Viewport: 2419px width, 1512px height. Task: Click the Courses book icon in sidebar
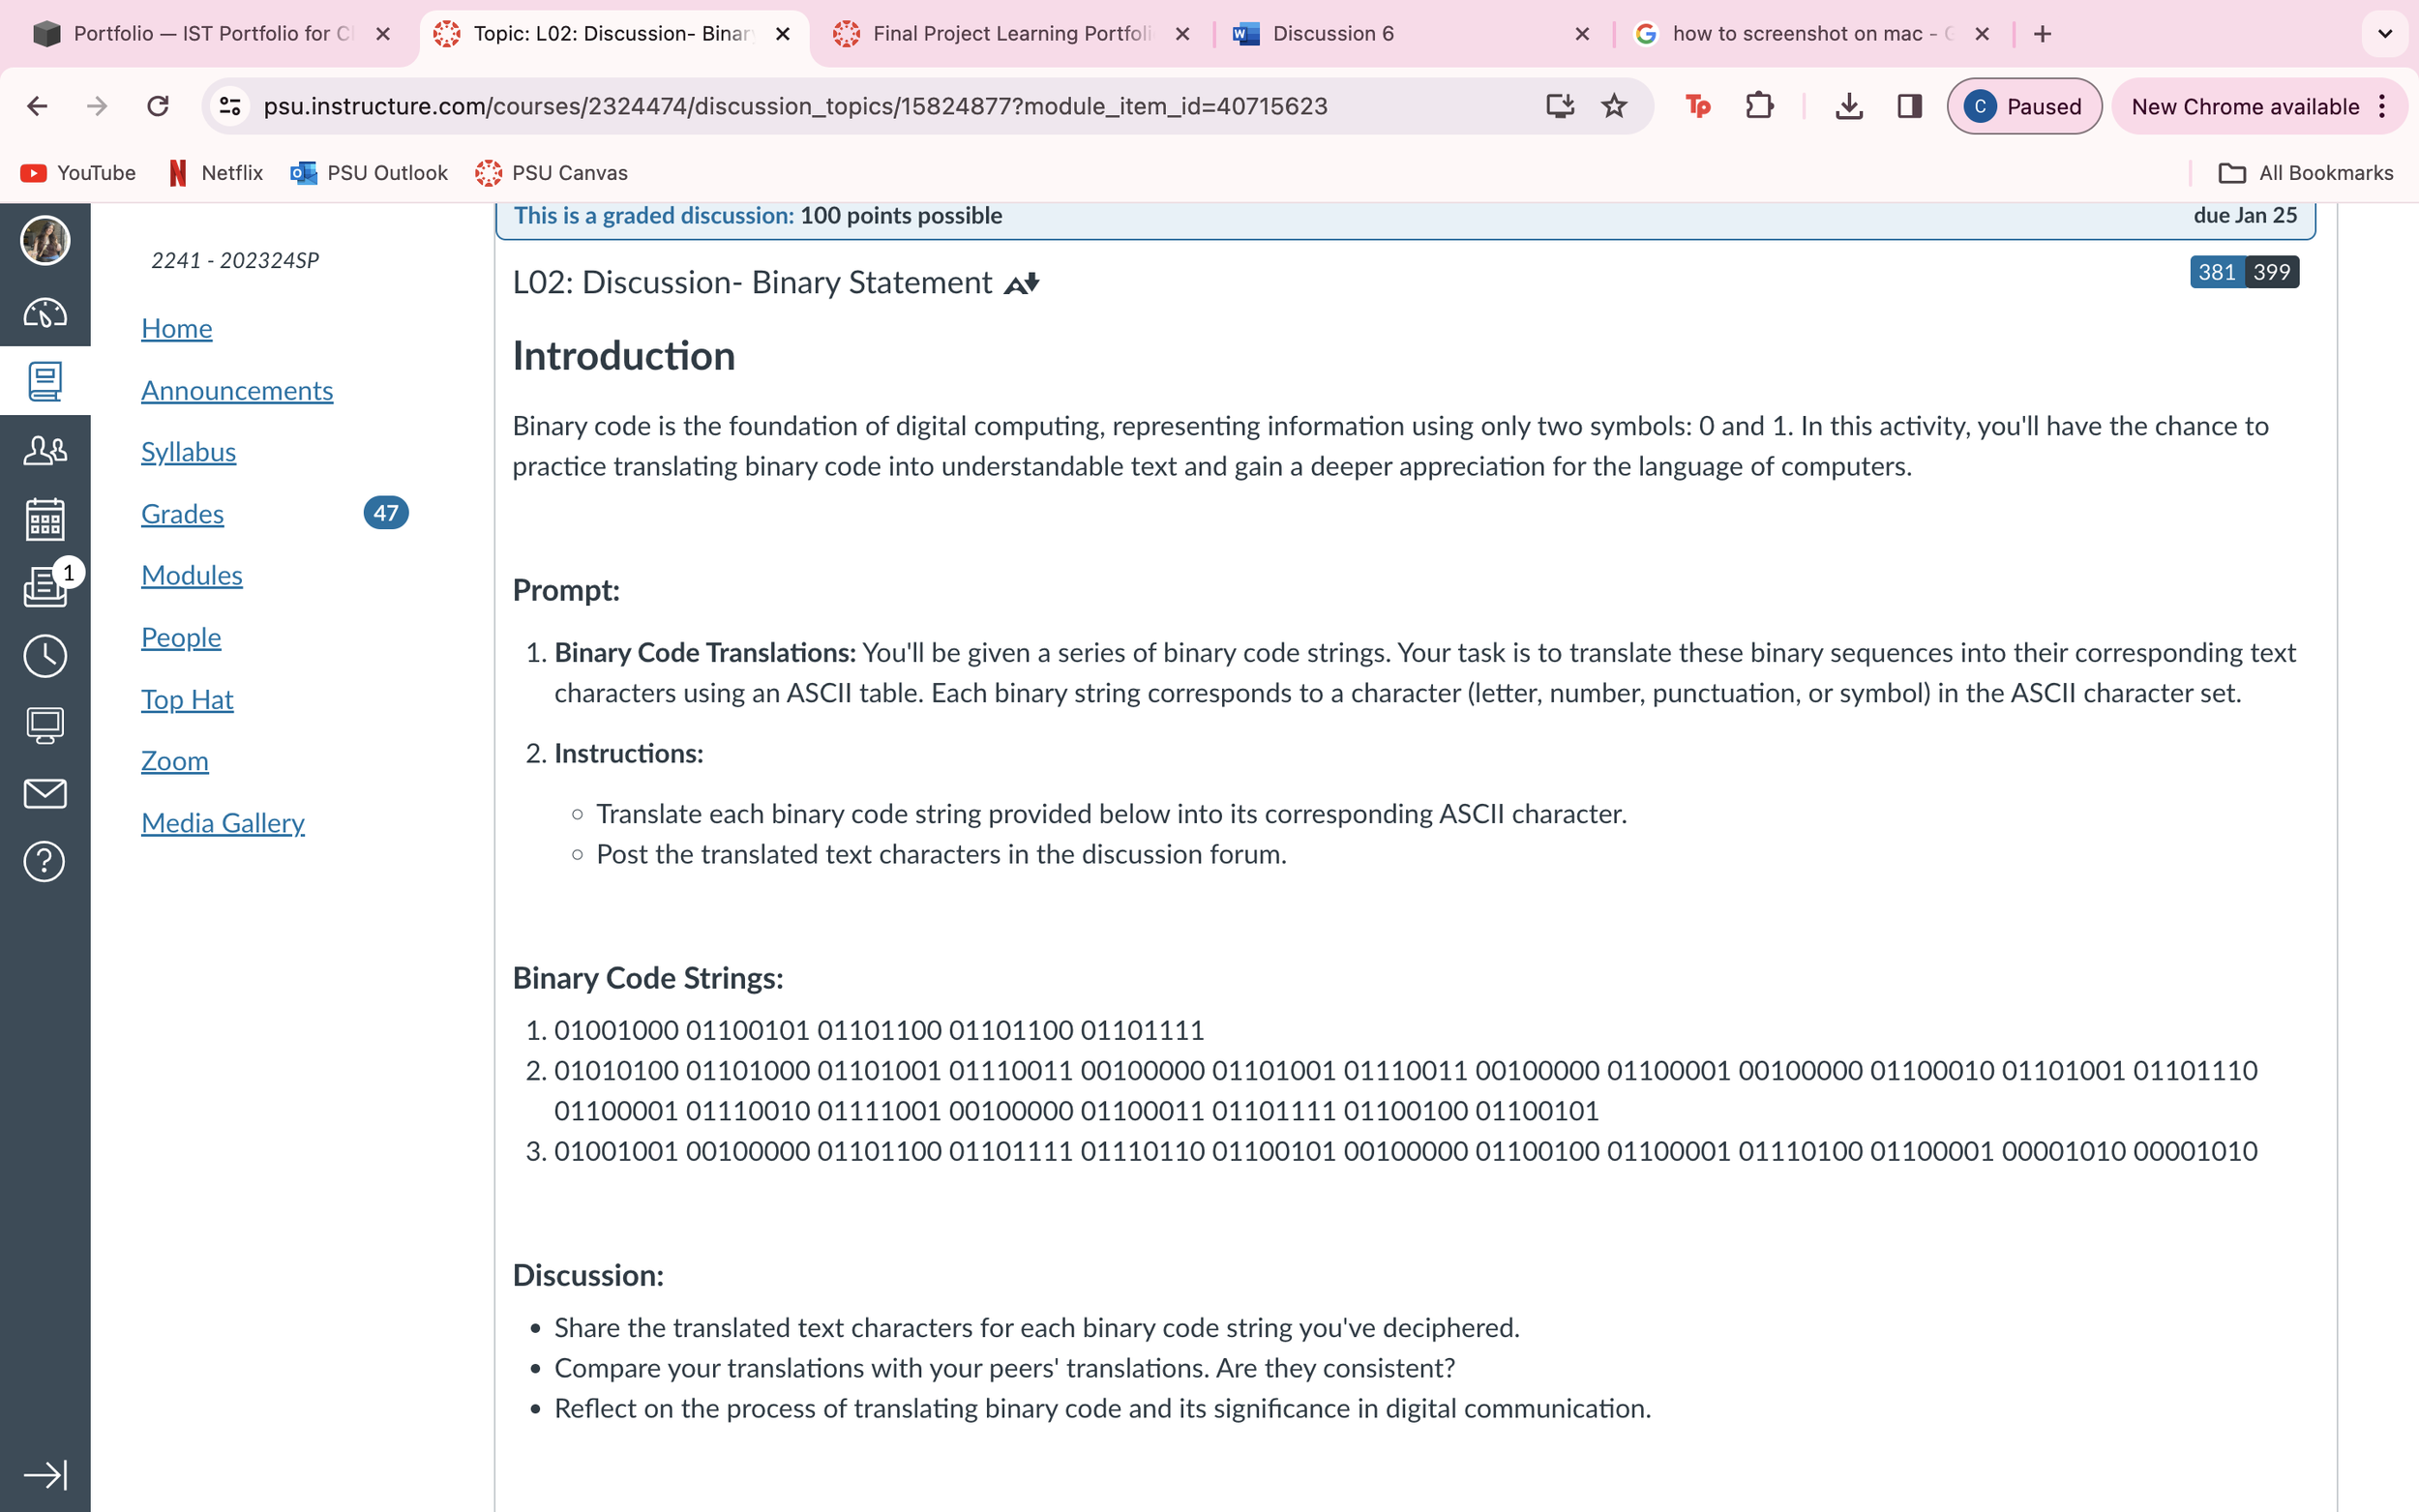(45, 381)
